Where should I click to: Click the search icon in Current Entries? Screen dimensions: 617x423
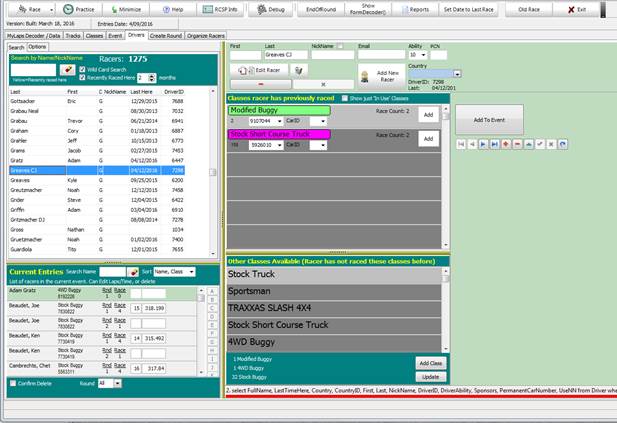tap(133, 272)
